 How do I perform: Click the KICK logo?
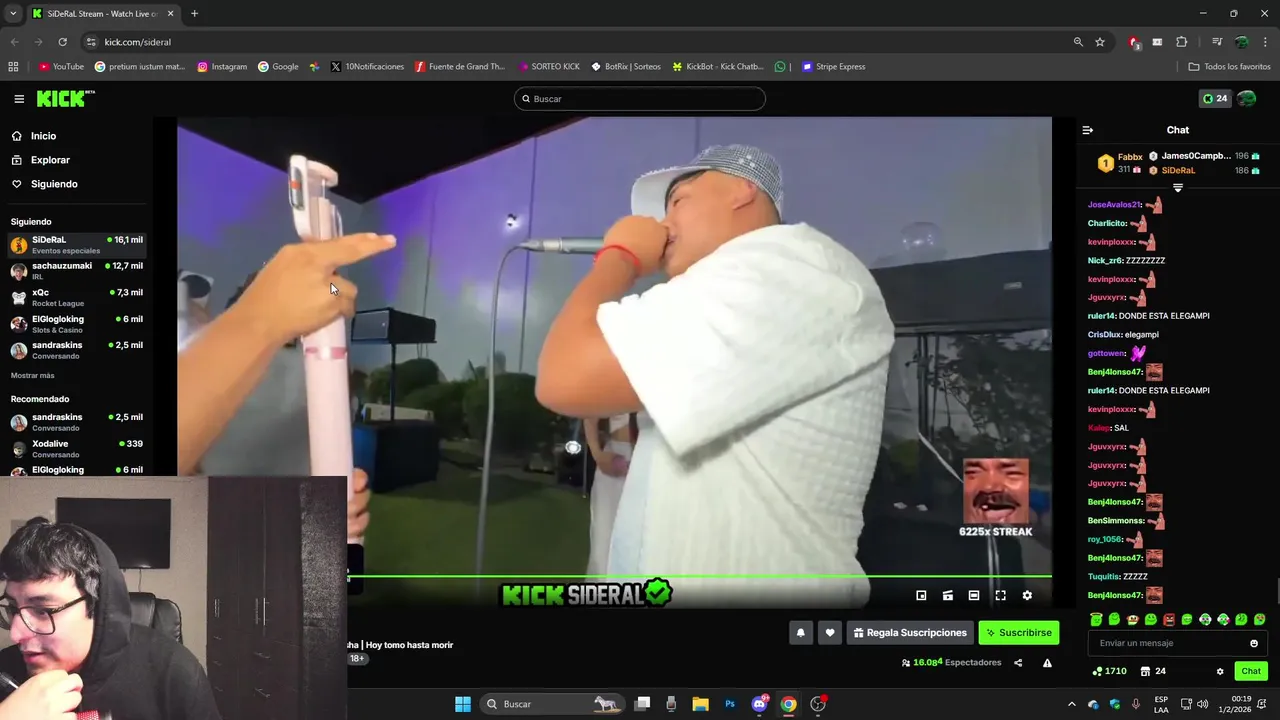click(65, 98)
